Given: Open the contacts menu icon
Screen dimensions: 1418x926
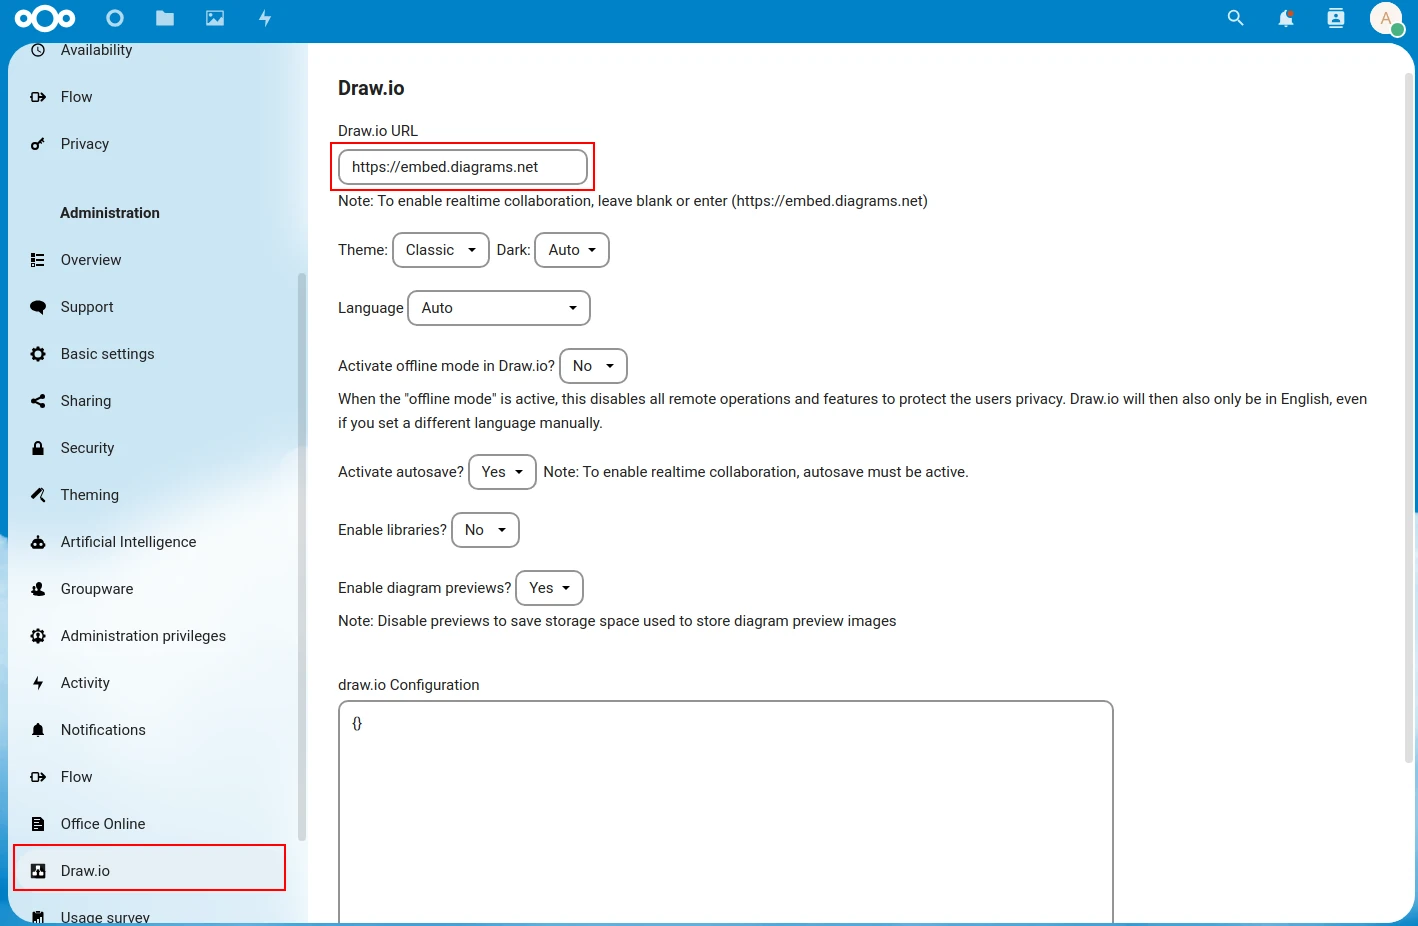Looking at the screenshot, I should point(1336,18).
